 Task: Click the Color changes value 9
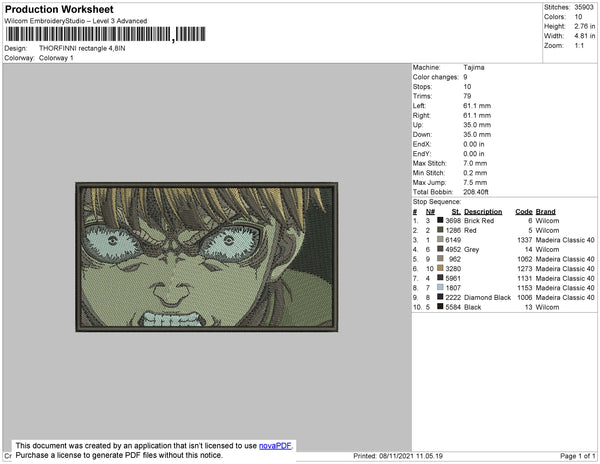[465, 77]
